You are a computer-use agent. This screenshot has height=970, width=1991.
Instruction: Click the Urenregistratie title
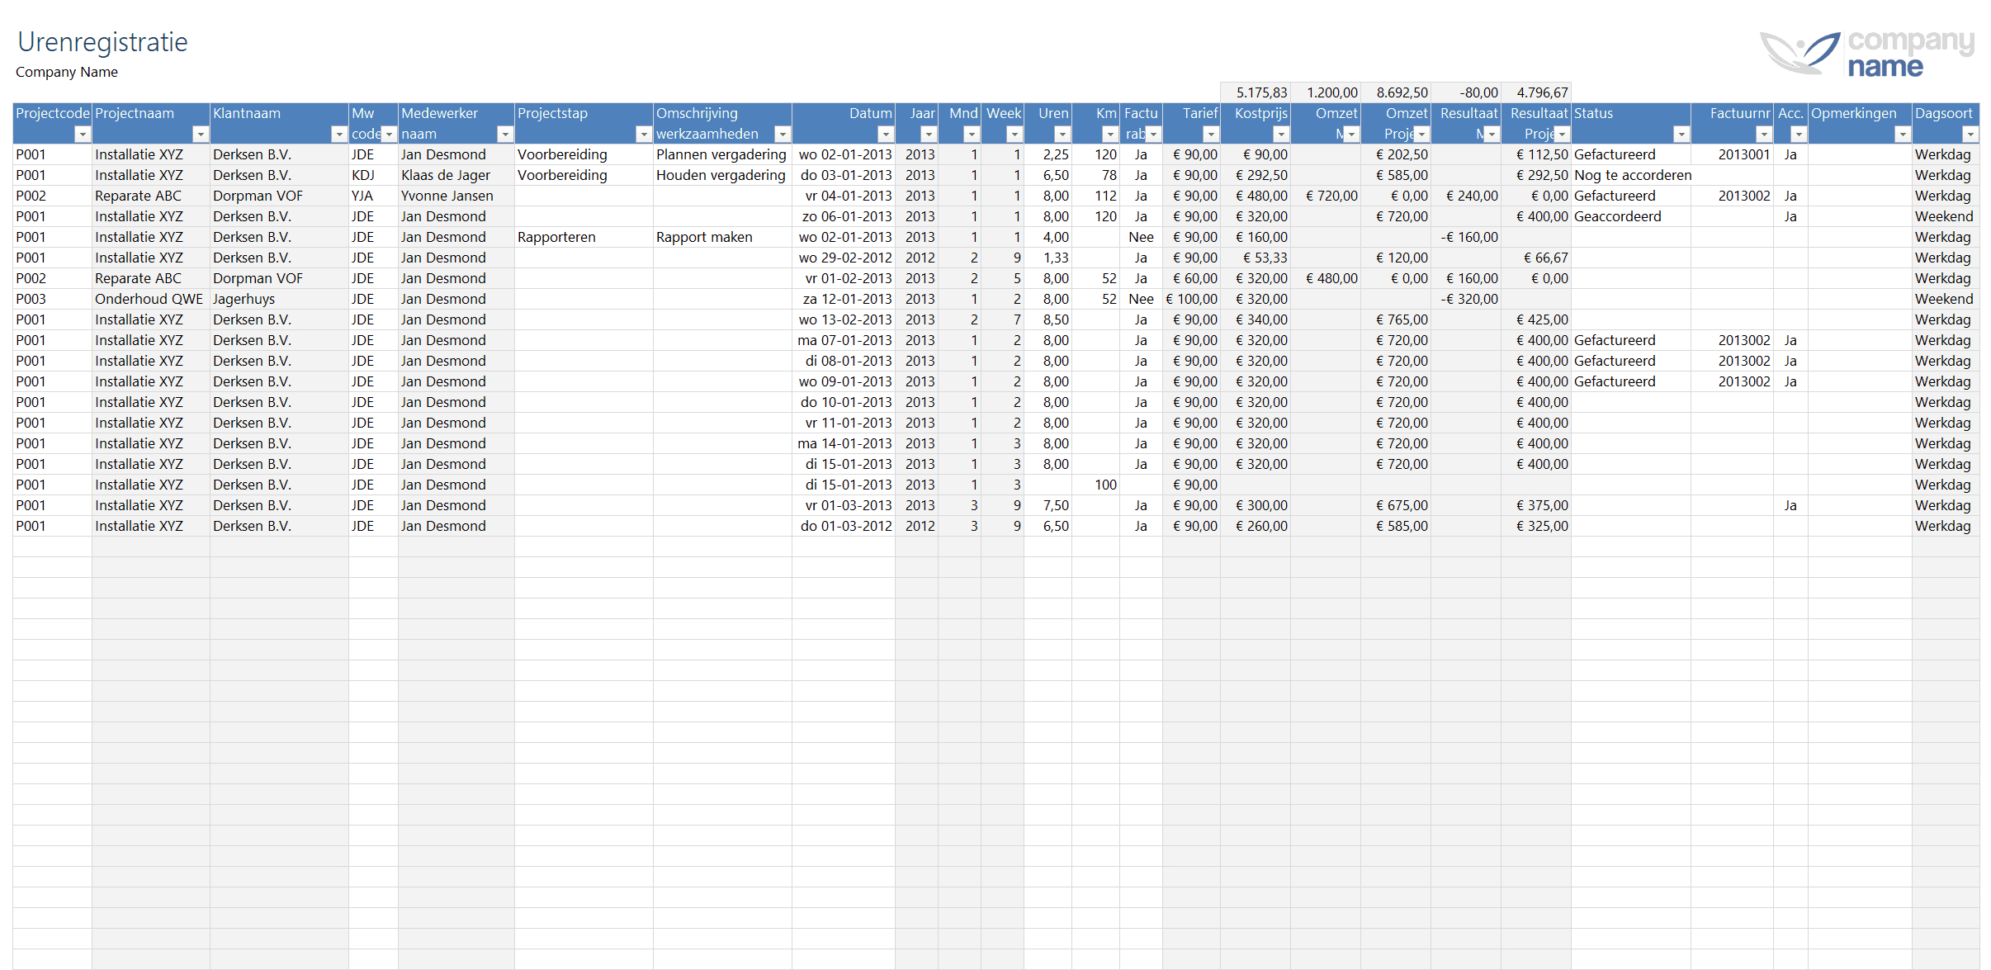point(103,42)
